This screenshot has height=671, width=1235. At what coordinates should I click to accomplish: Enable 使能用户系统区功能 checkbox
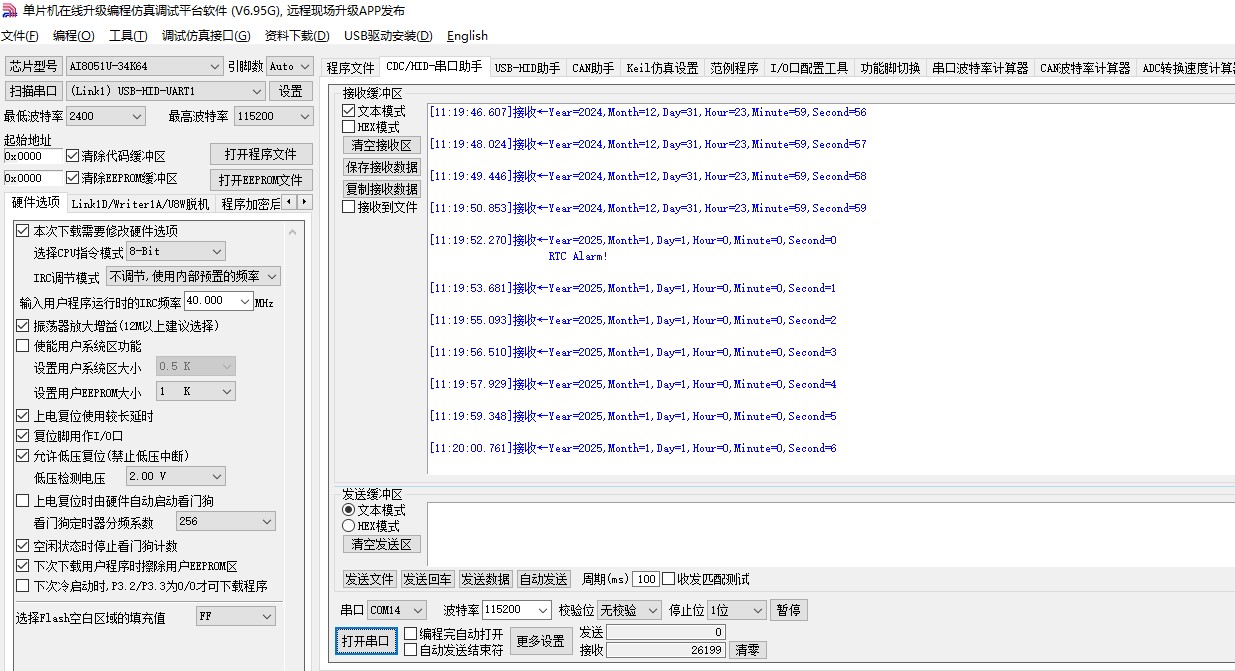(23, 346)
